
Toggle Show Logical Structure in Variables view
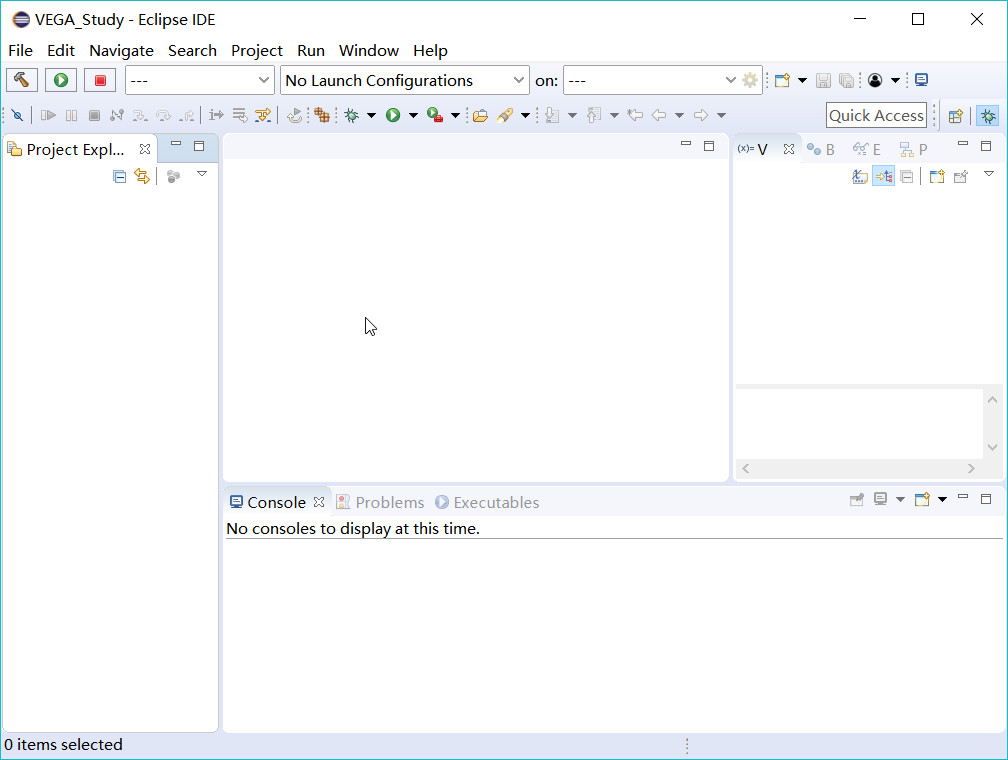[x=883, y=176]
